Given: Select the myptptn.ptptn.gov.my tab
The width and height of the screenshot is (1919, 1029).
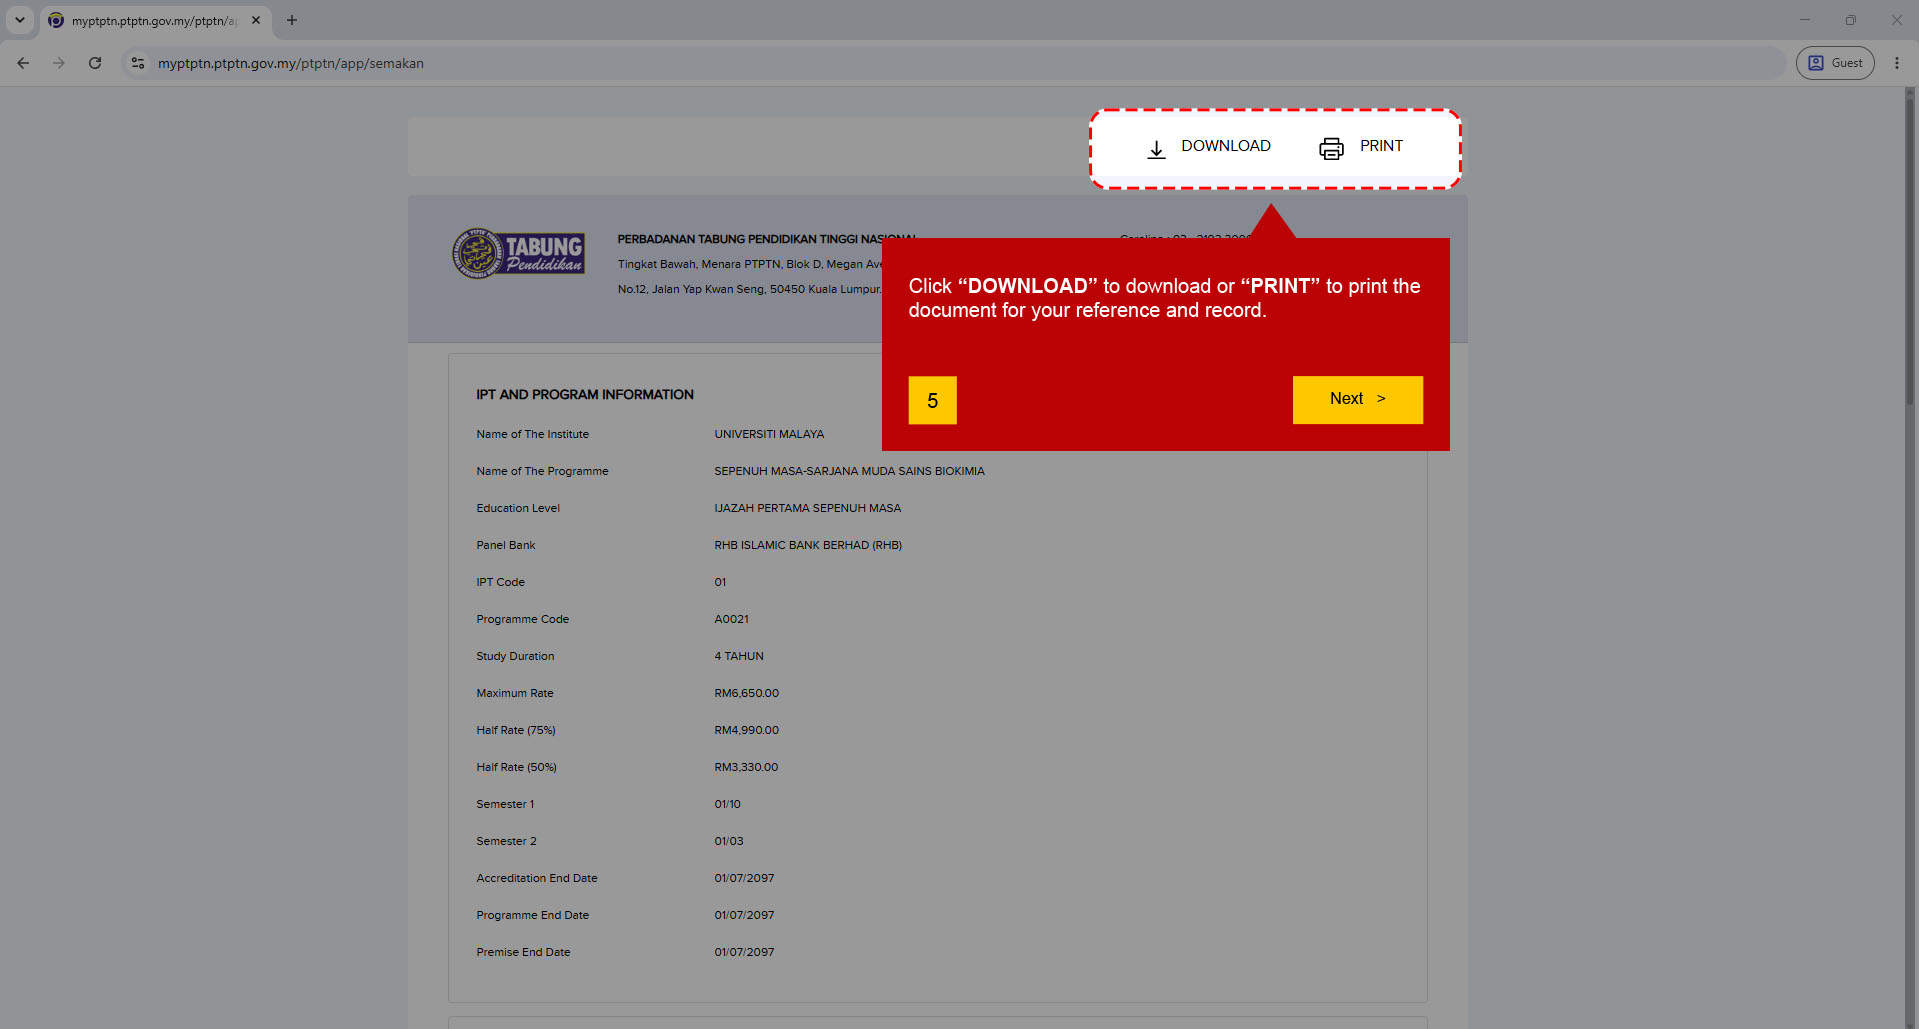Looking at the screenshot, I should (x=155, y=20).
